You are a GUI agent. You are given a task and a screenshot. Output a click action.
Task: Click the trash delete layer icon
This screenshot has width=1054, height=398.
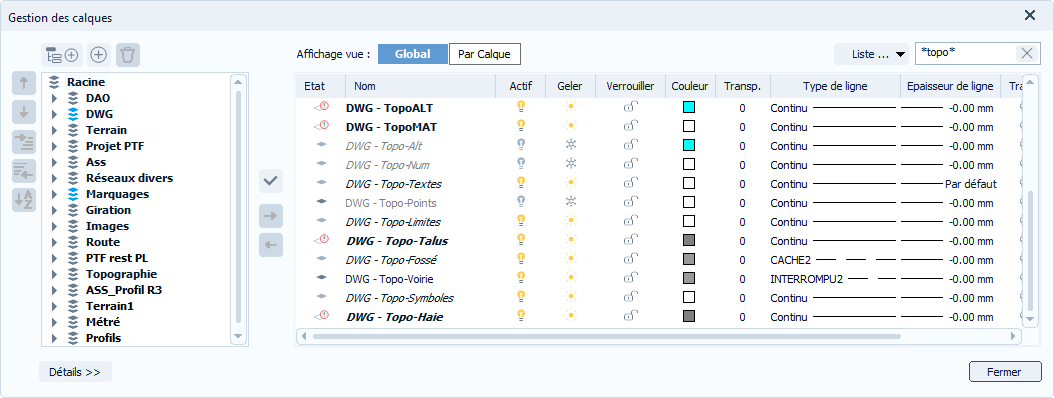(128, 55)
